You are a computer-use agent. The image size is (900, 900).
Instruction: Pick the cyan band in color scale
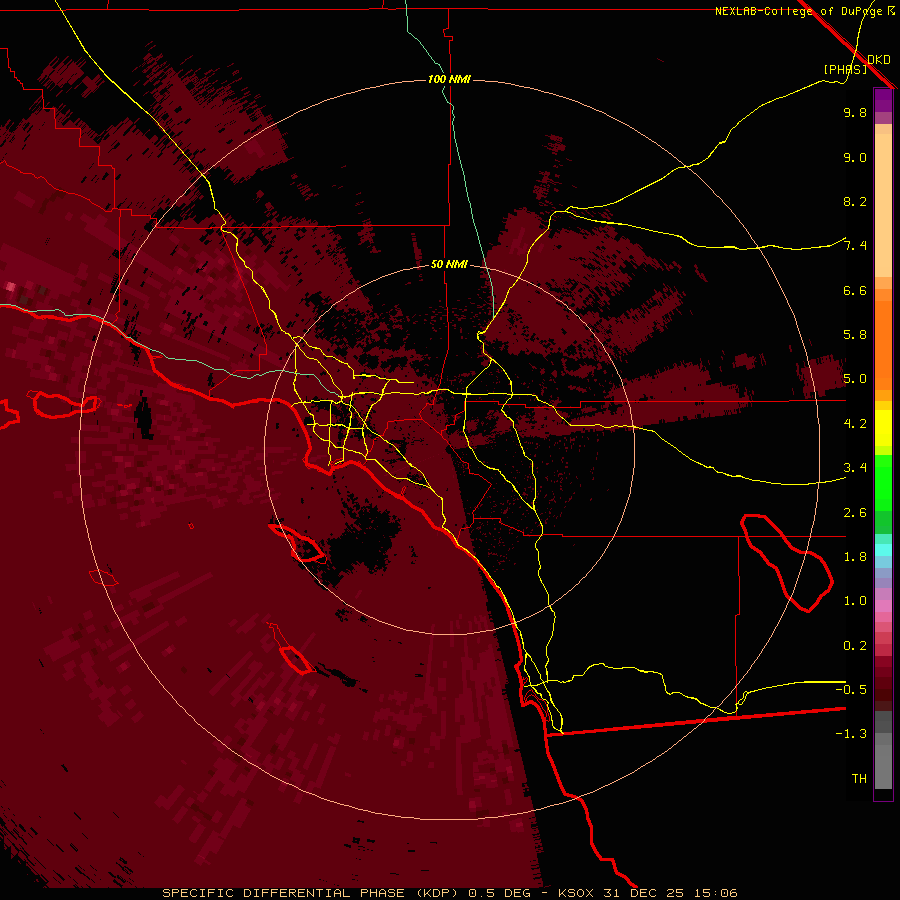pyautogui.click(x=883, y=550)
